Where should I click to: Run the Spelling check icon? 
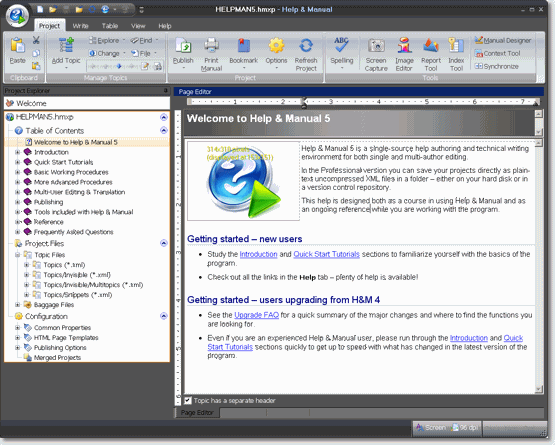pyautogui.click(x=342, y=45)
